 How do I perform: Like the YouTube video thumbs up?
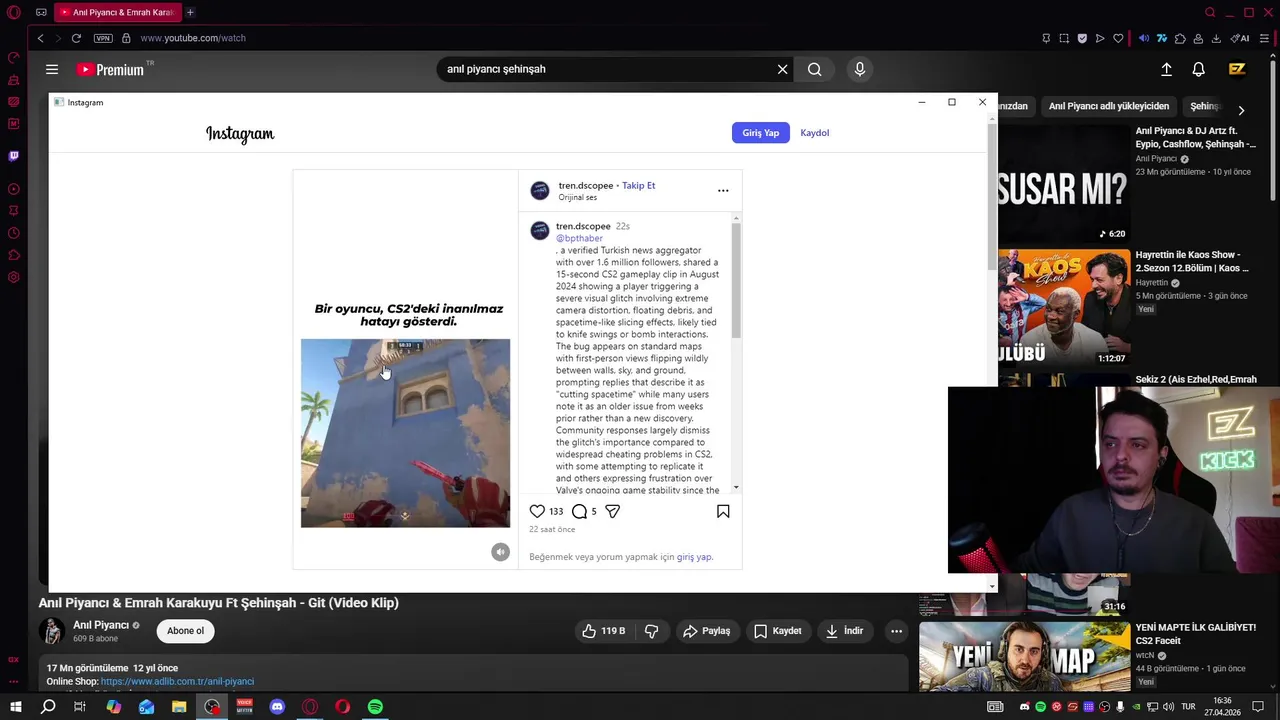click(x=604, y=631)
